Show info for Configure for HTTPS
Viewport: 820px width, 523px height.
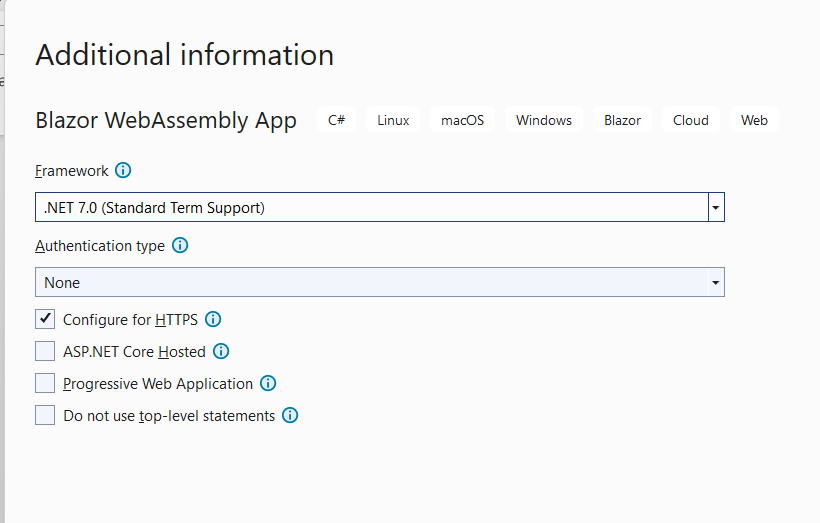pyautogui.click(x=213, y=320)
